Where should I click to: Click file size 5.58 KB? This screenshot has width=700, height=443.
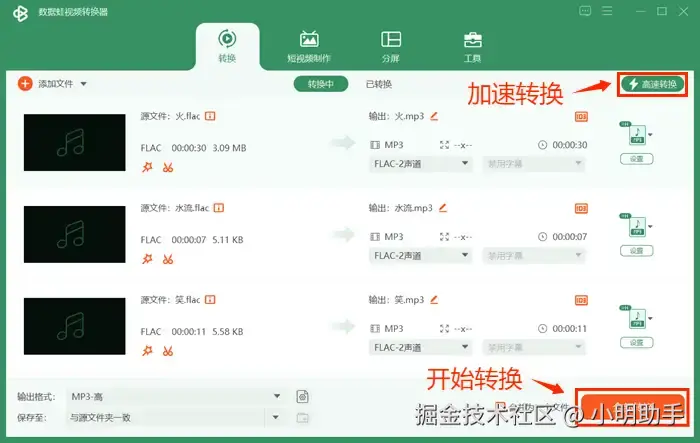(228, 332)
